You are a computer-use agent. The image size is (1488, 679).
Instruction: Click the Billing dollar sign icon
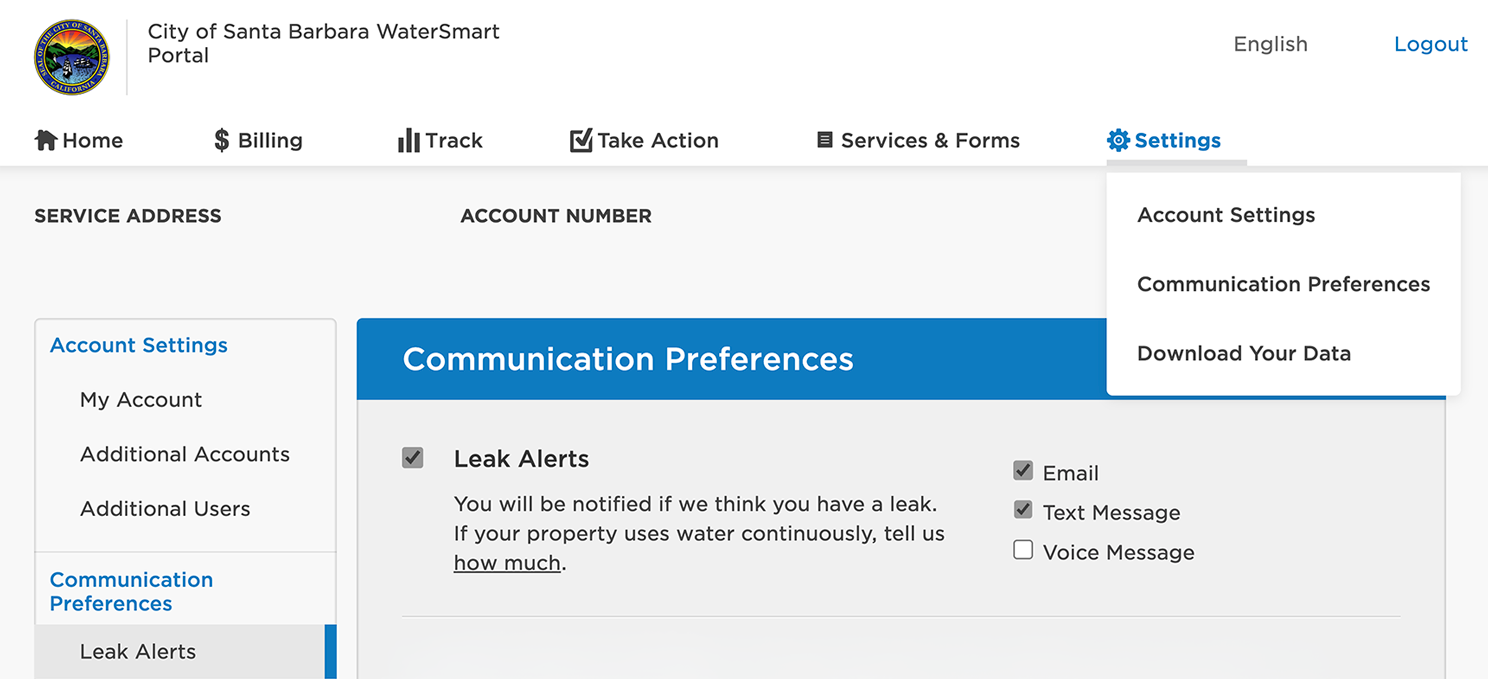pyautogui.click(x=222, y=141)
